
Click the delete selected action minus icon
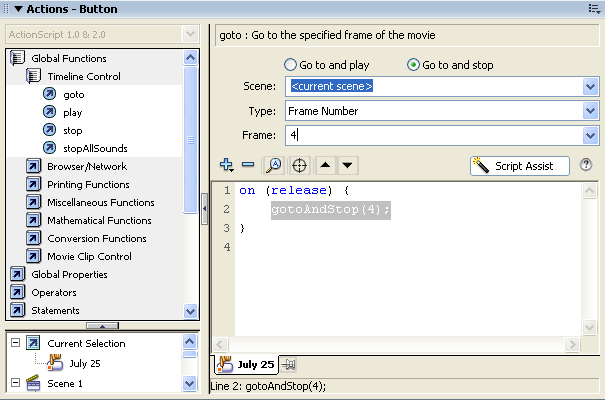[x=248, y=165]
